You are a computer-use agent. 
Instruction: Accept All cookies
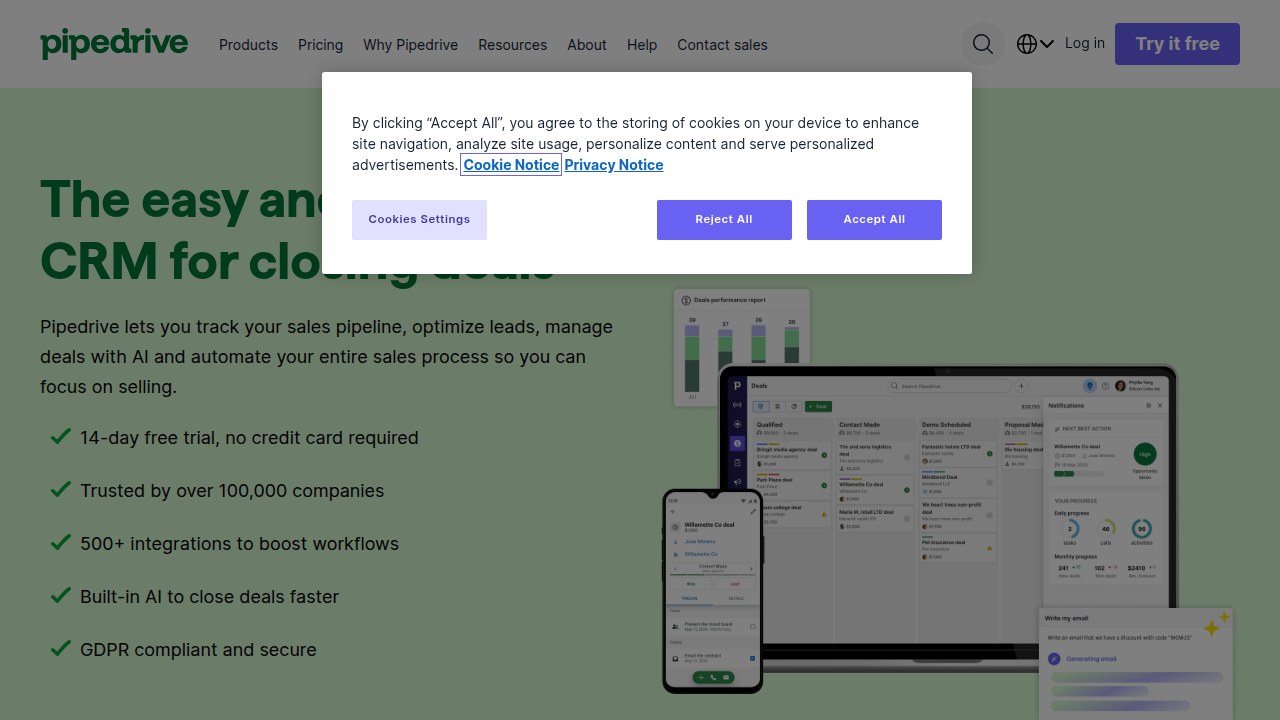(874, 220)
